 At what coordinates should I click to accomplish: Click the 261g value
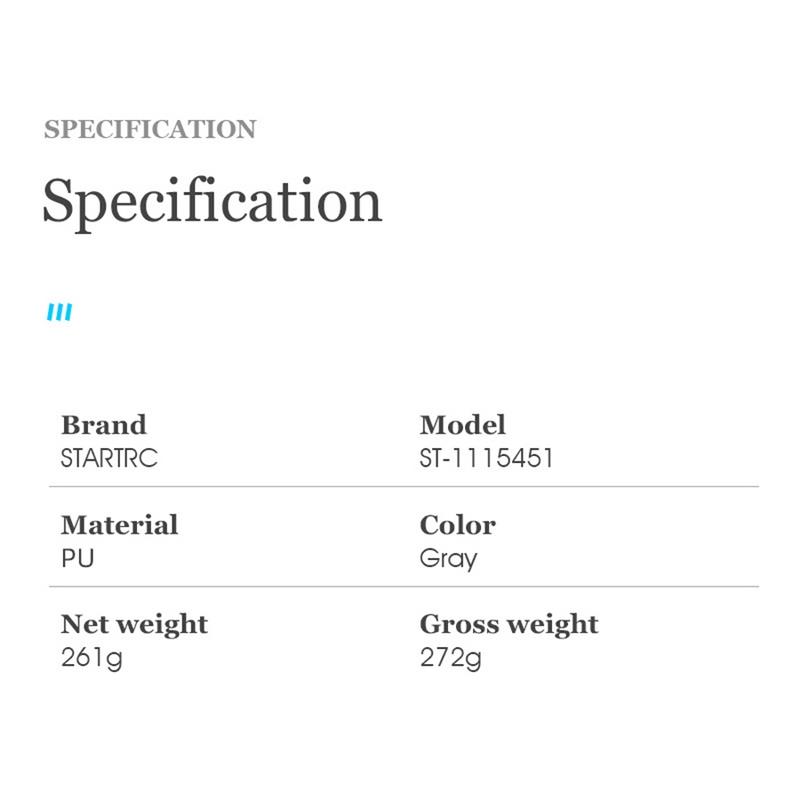pos(91,659)
